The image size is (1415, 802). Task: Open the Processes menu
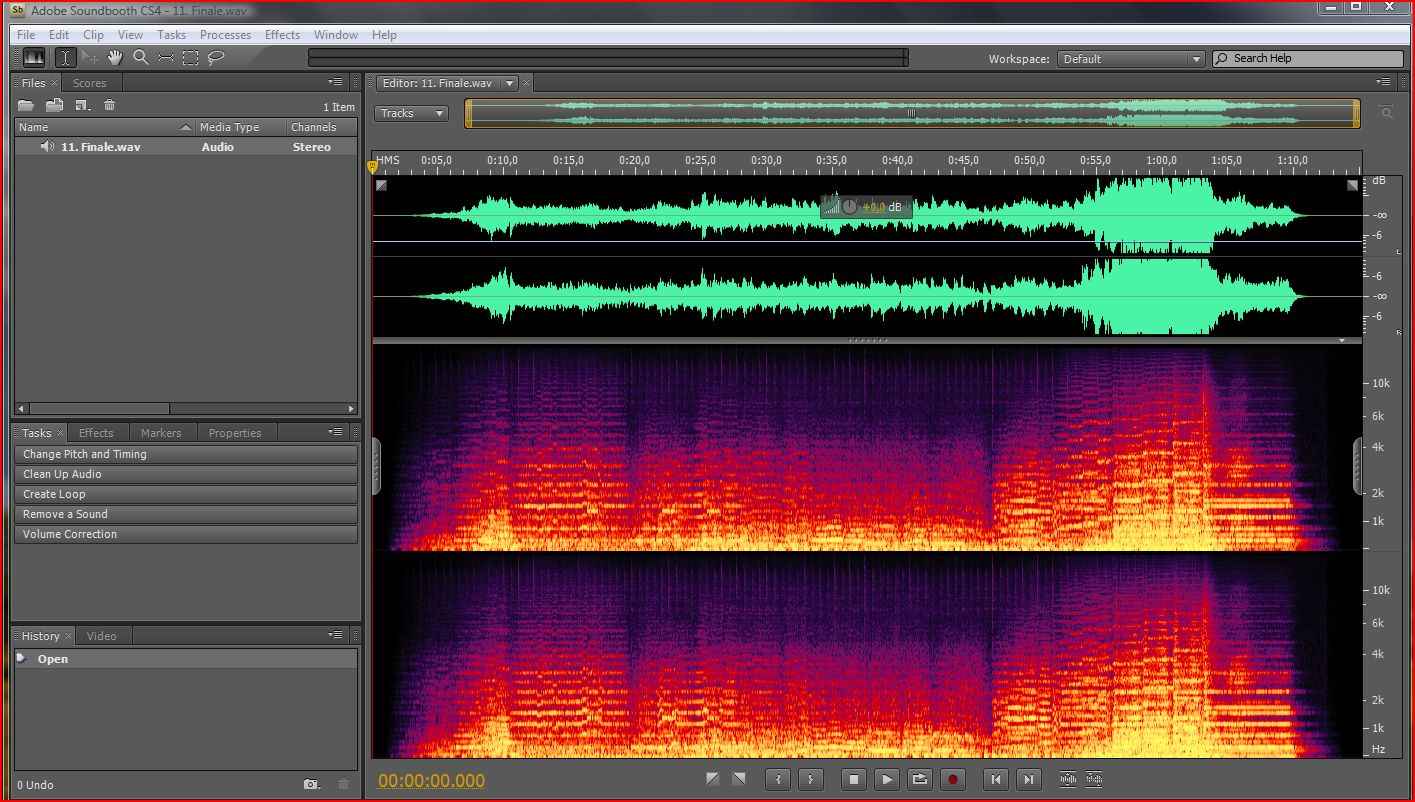pos(225,35)
